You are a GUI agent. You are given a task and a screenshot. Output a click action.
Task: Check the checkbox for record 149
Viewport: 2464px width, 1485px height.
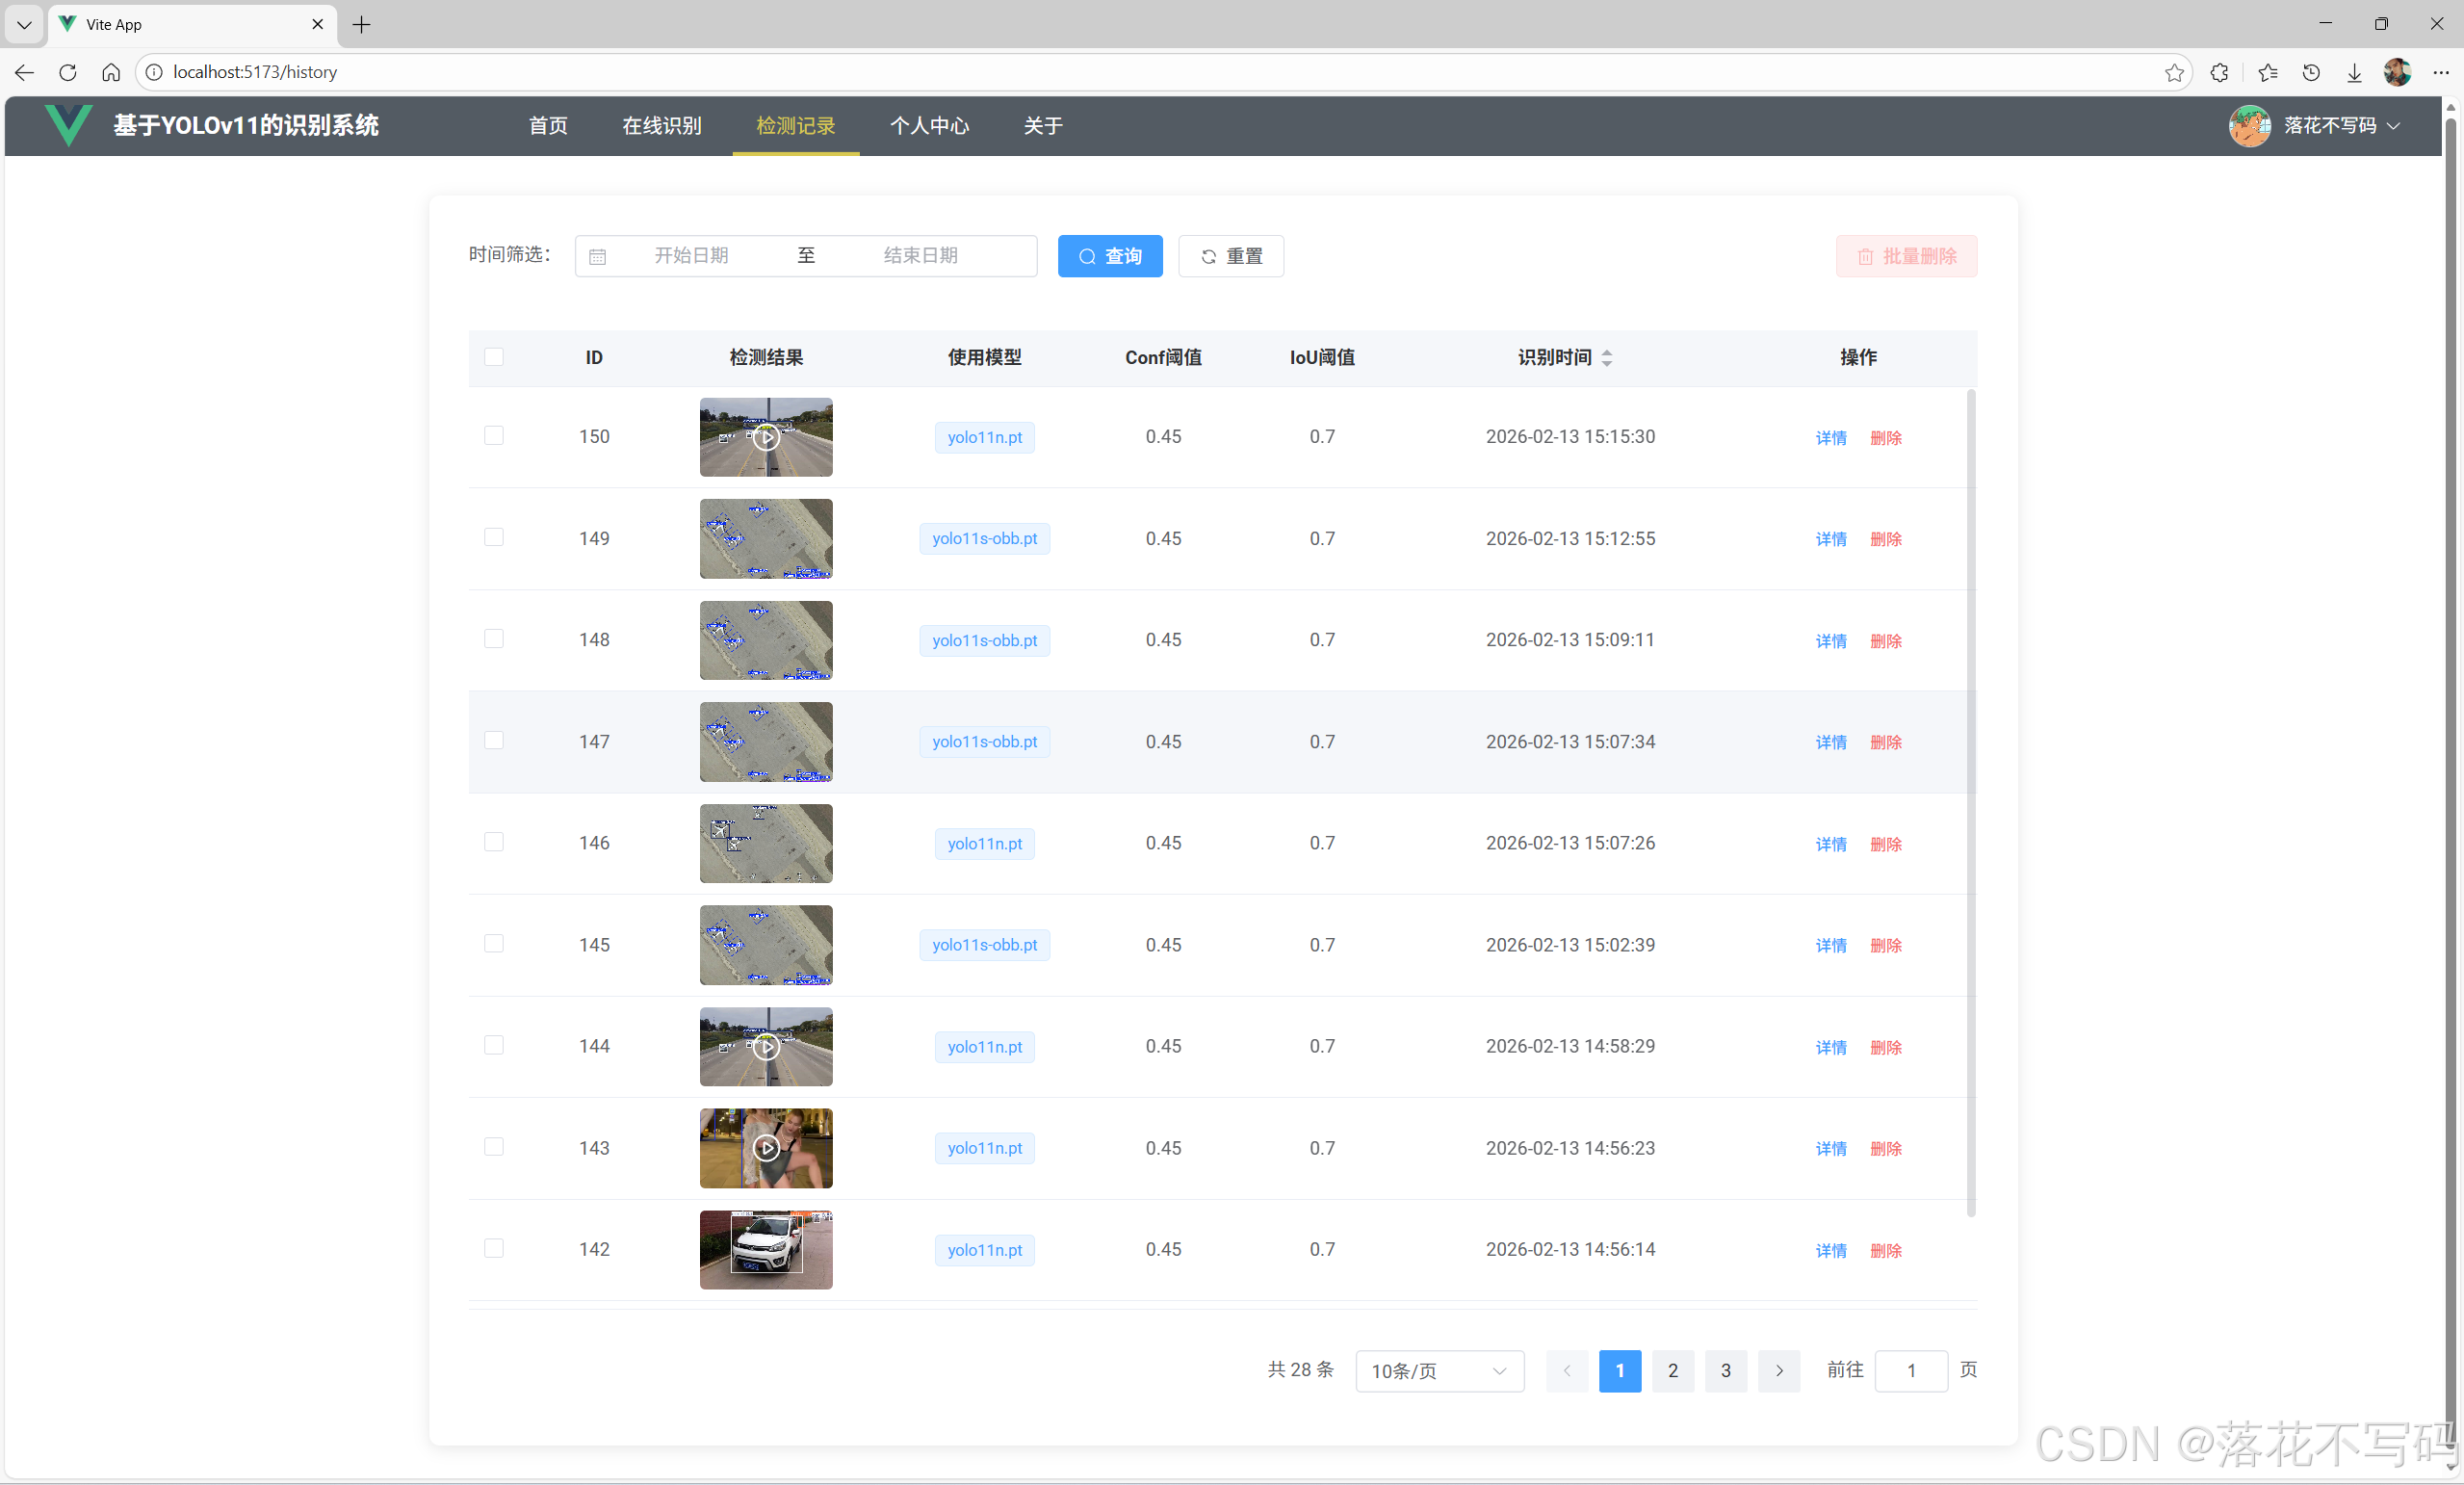494,538
